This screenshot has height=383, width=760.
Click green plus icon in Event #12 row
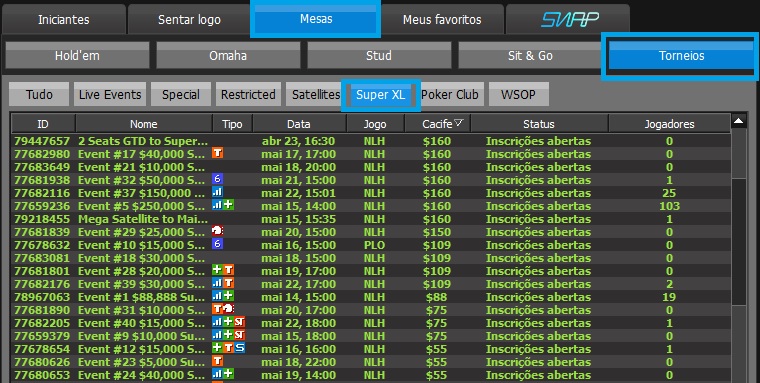[x=218, y=348]
